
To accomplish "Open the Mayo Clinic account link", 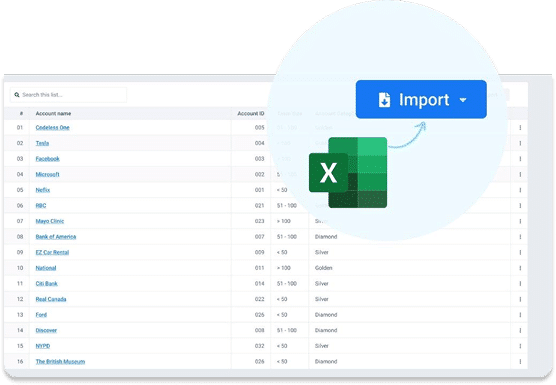I will click(x=50, y=221).
